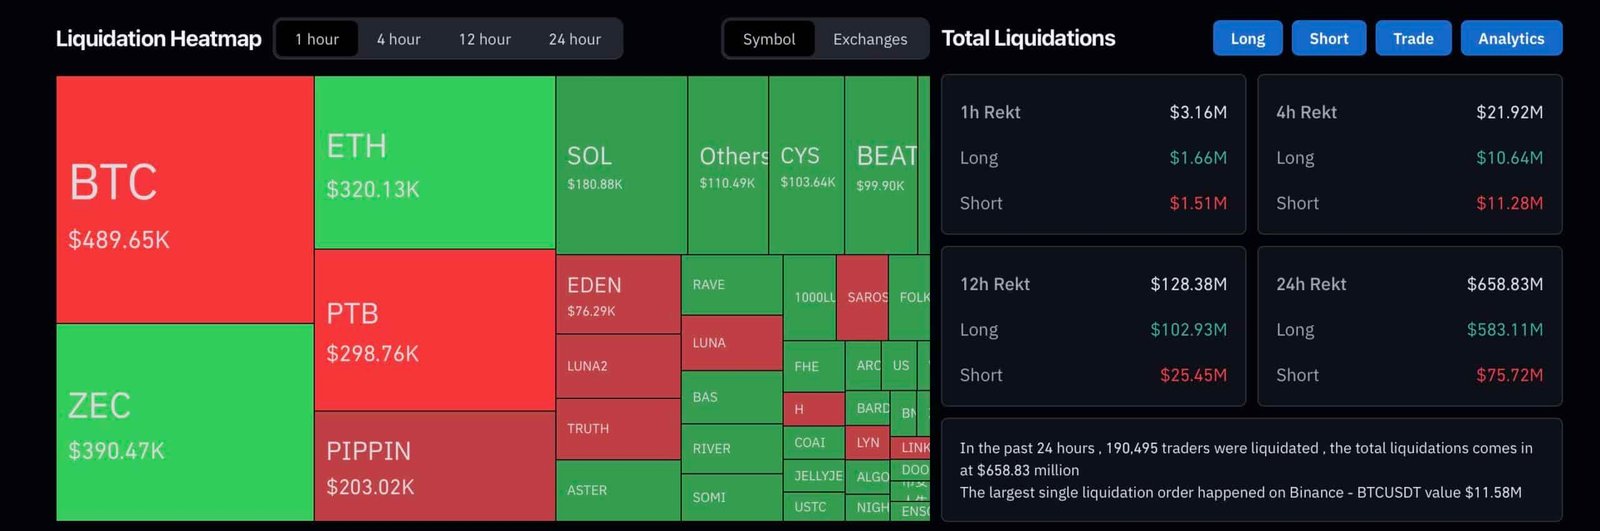This screenshot has height=531, width=1600.
Task: Open the 1h Rekt liquidation card
Action: (x=1093, y=155)
